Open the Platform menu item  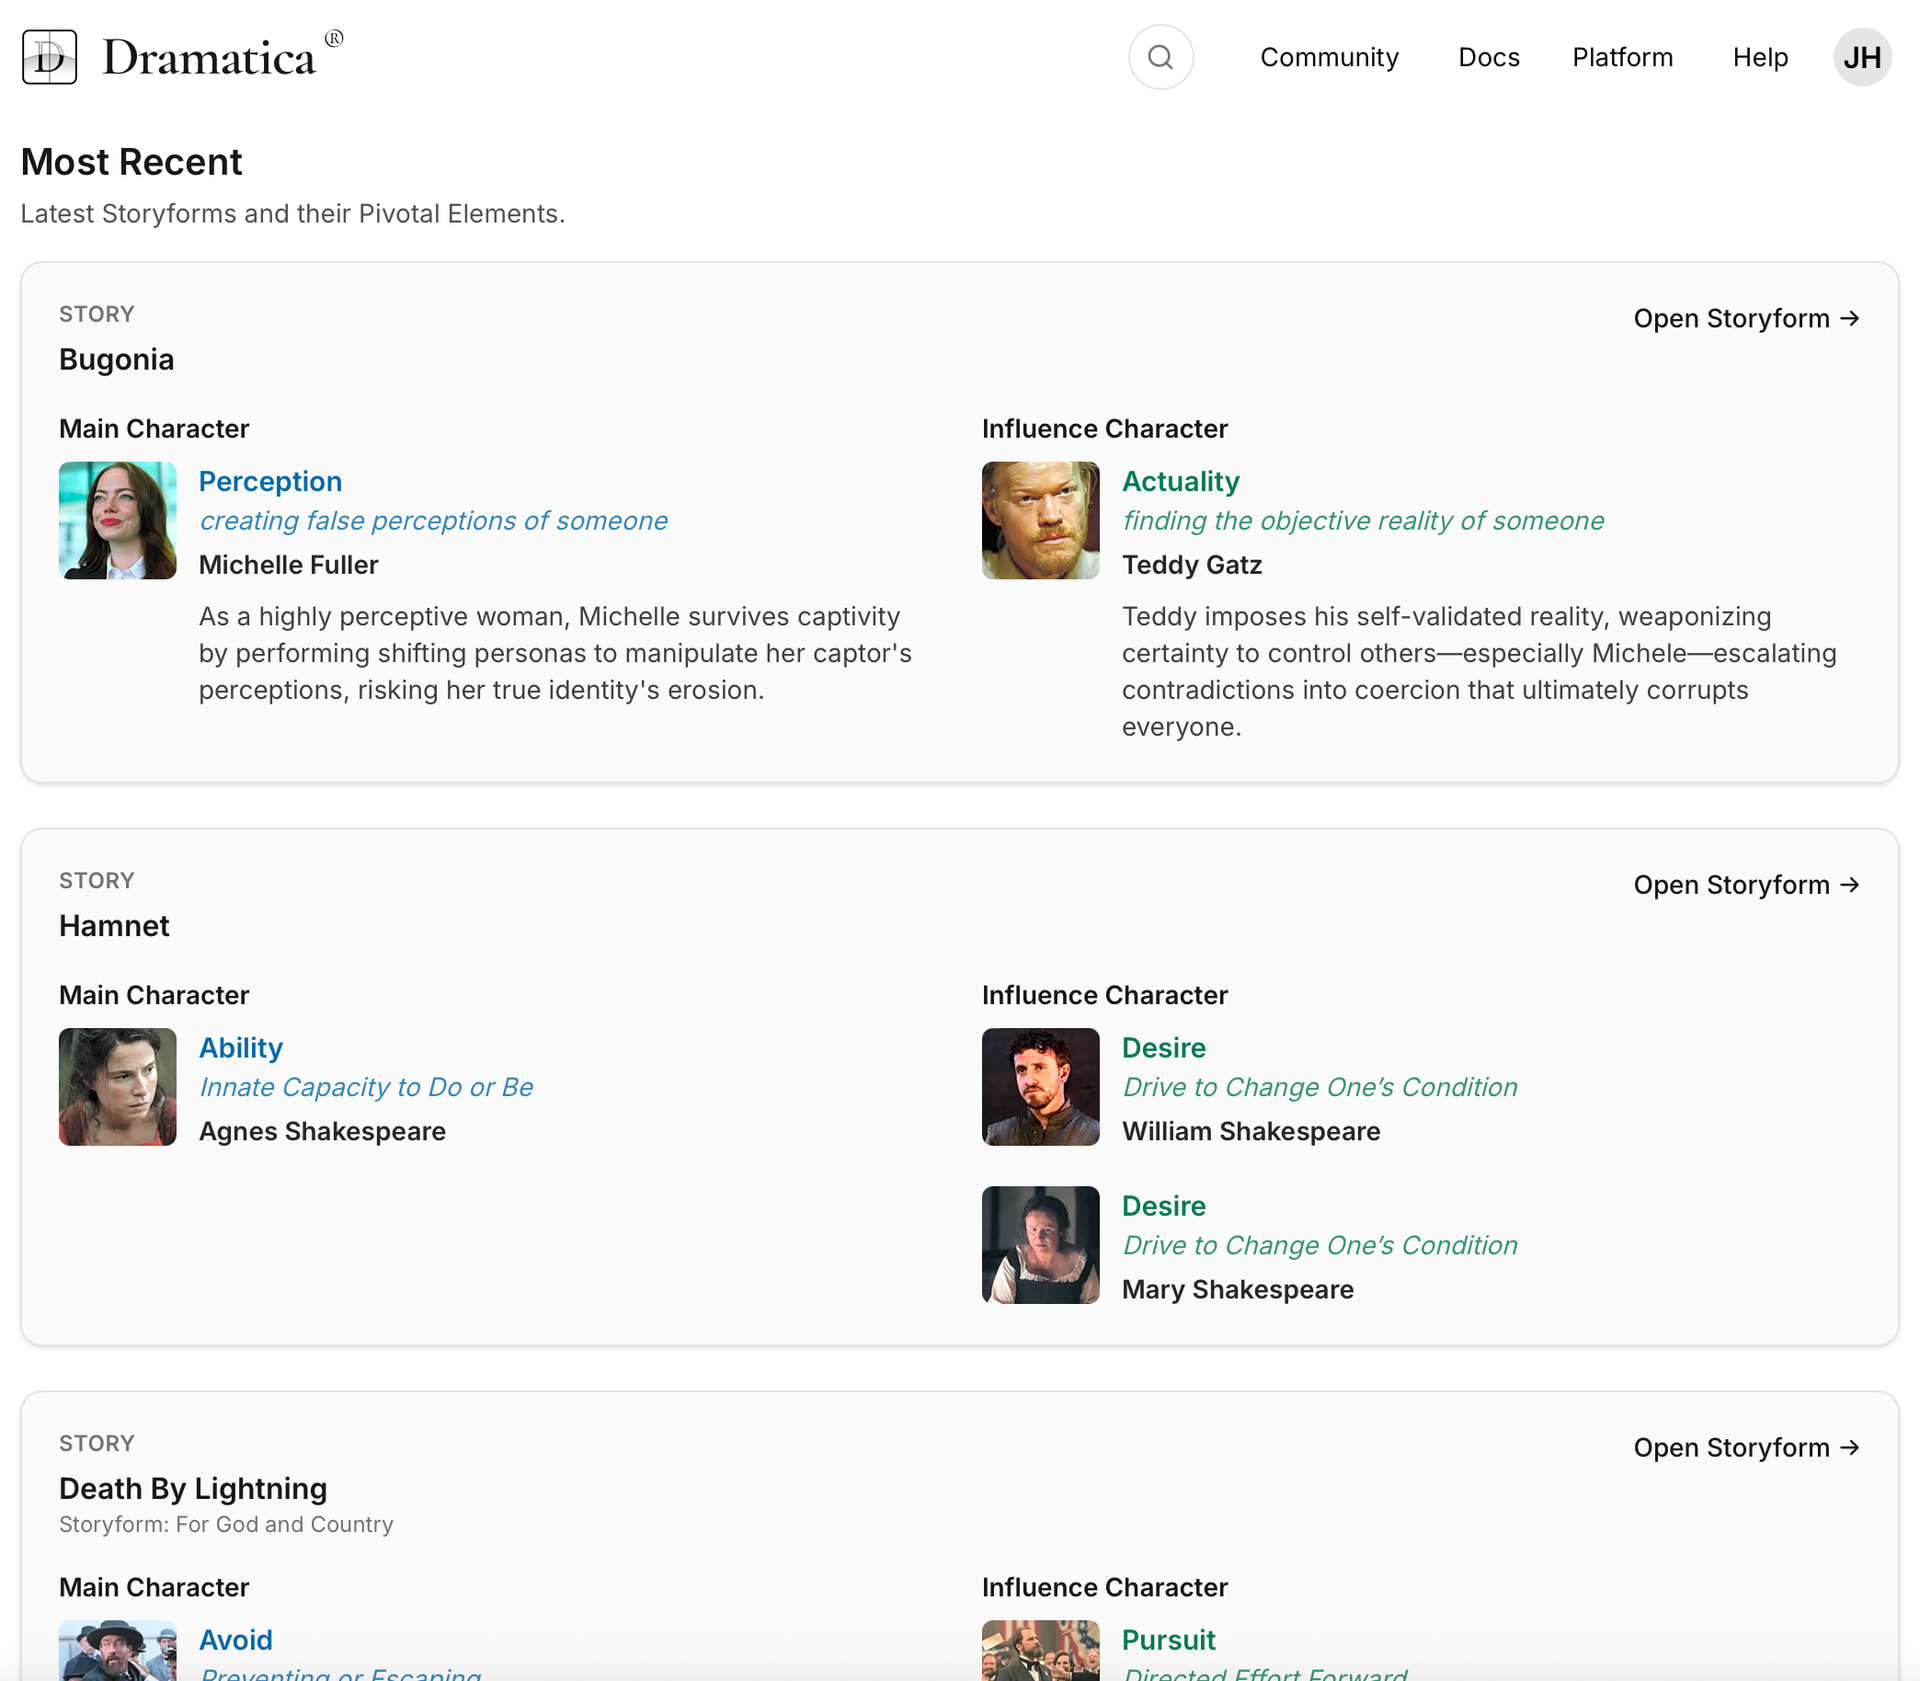(x=1622, y=57)
